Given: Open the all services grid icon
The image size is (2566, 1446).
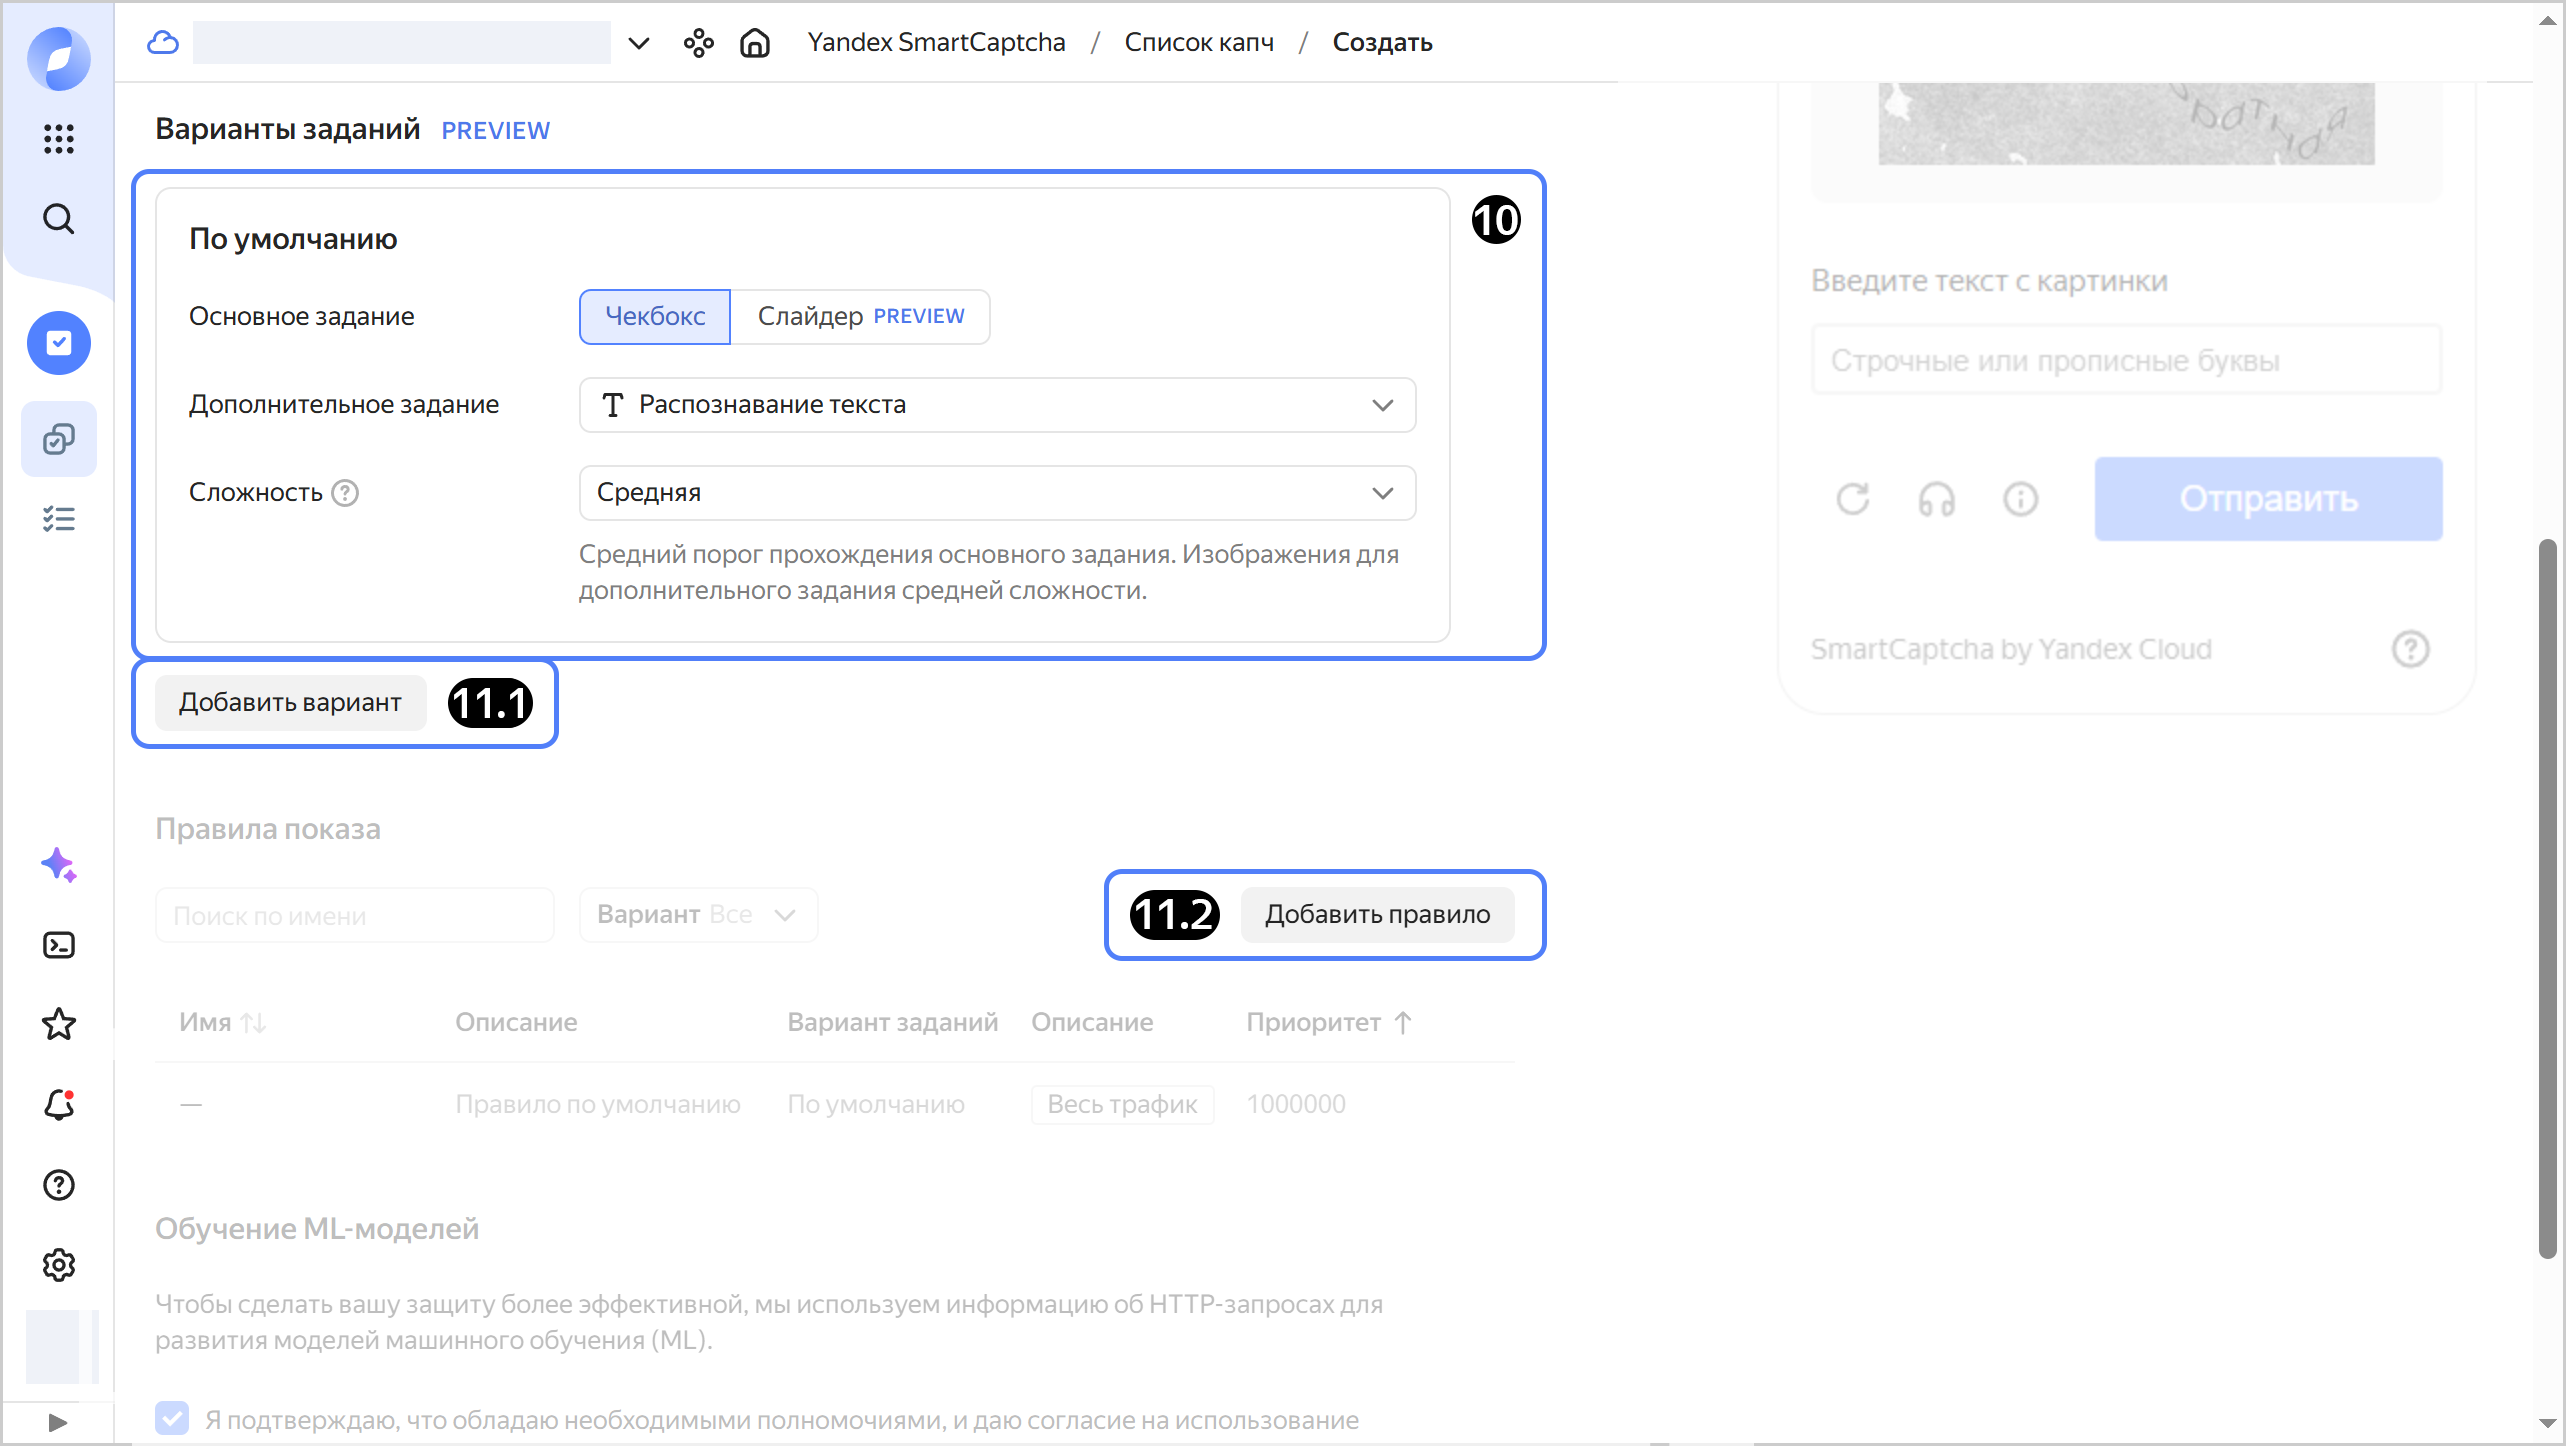Looking at the screenshot, I should coord(59,138).
